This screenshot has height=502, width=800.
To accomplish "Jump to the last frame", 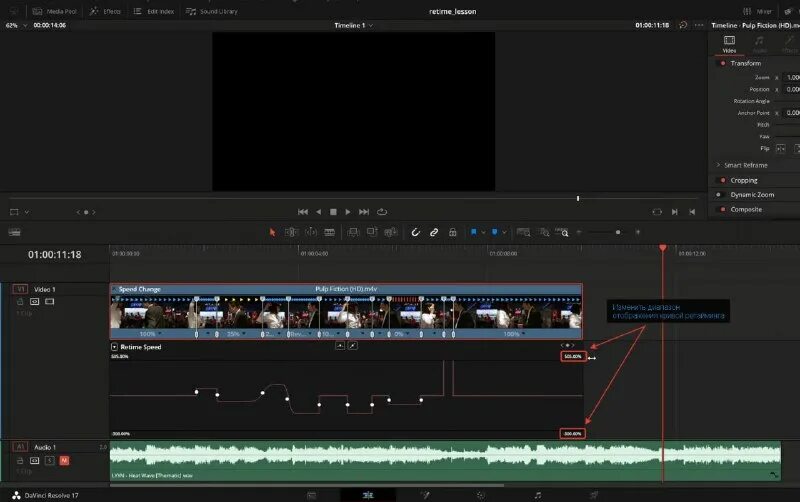I will click(x=364, y=212).
